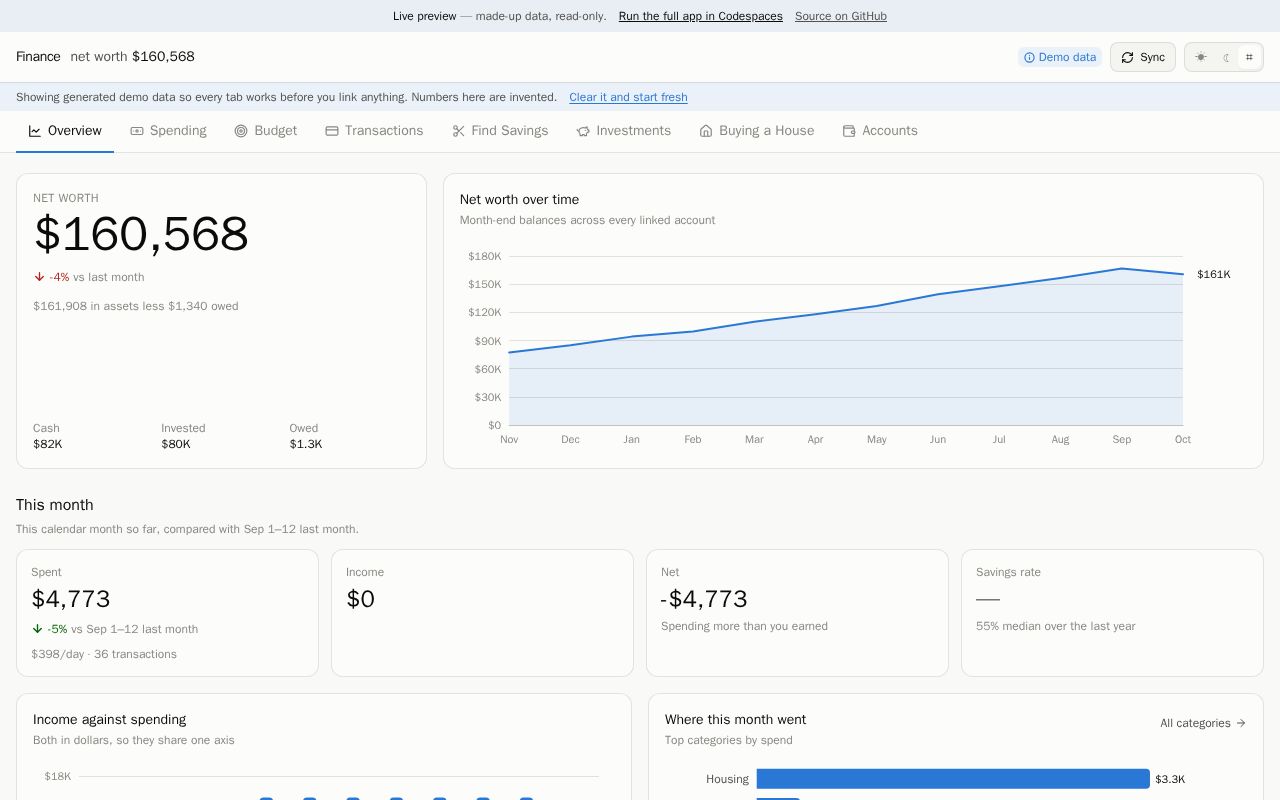Open the Accounts tab
Screen dimensions: 1280x800
coord(880,131)
